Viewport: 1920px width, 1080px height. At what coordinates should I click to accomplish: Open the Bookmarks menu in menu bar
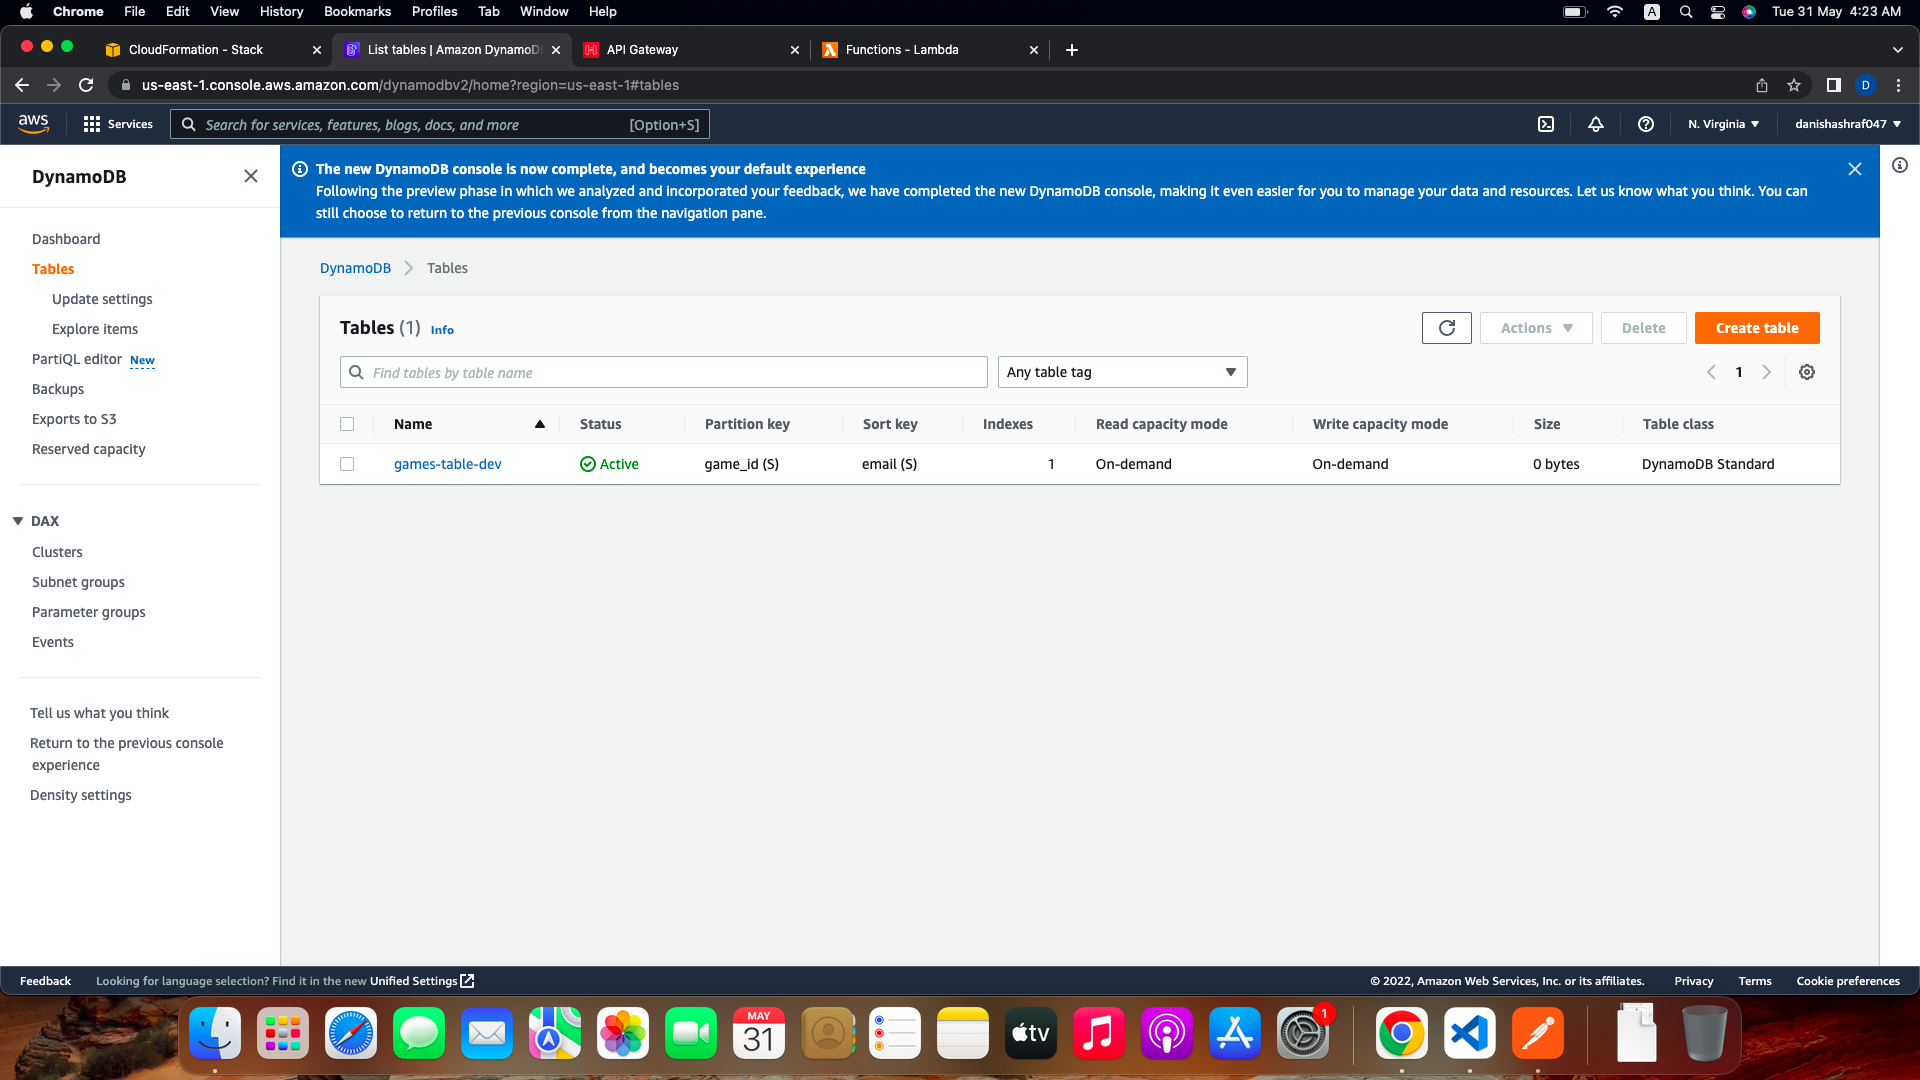pyautogui.click(x=357, y=11)
